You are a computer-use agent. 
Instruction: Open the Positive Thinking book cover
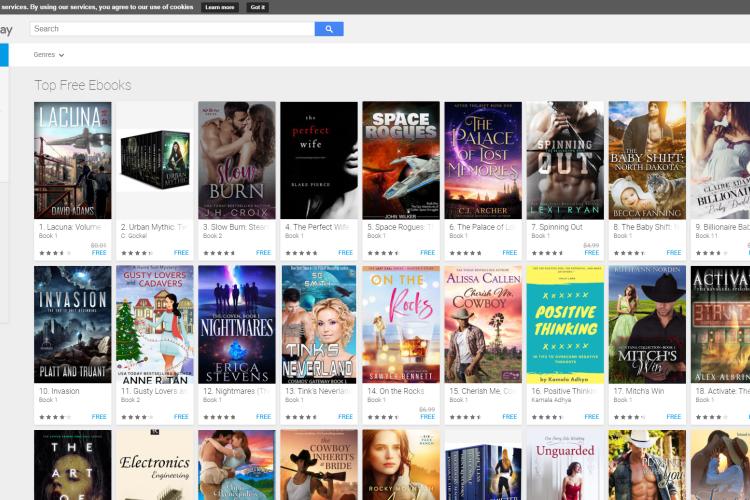[x=565, y=324]
